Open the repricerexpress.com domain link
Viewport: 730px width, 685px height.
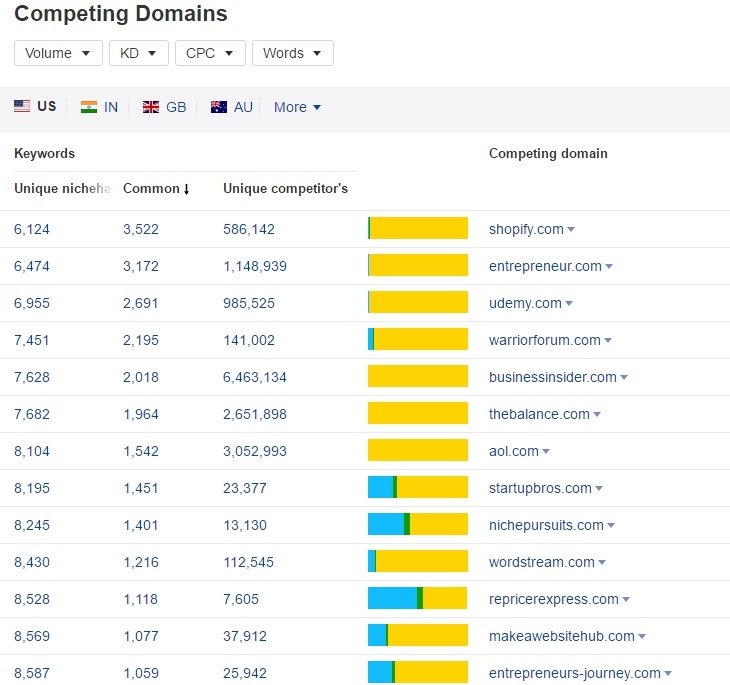(554, 599)
